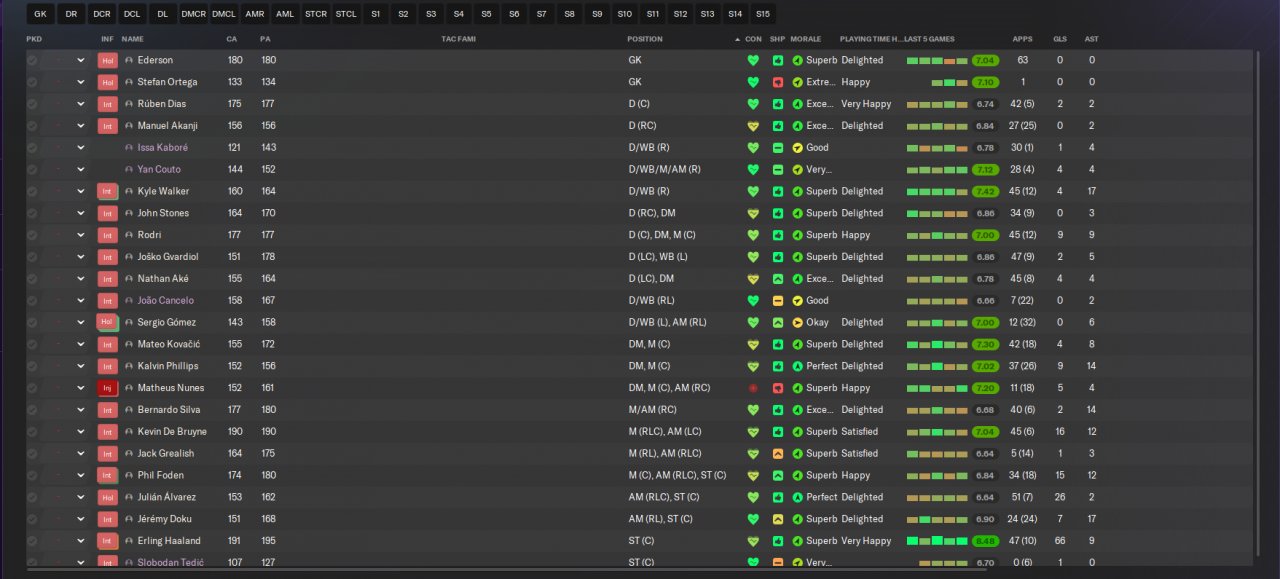Screen dimensions: 1280x579
Task: Open Slobodan Tedić's player name link
Action: click(171, 563)
